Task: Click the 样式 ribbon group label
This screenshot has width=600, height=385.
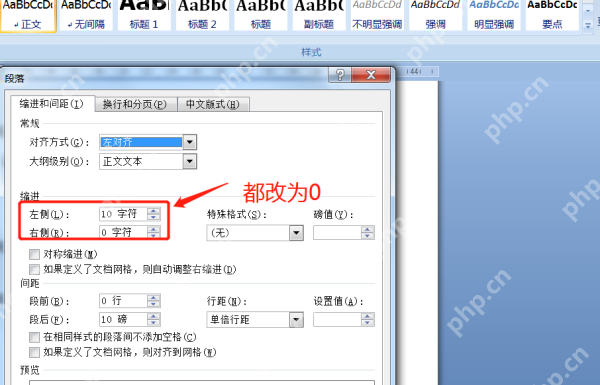Action: point(311,52)
